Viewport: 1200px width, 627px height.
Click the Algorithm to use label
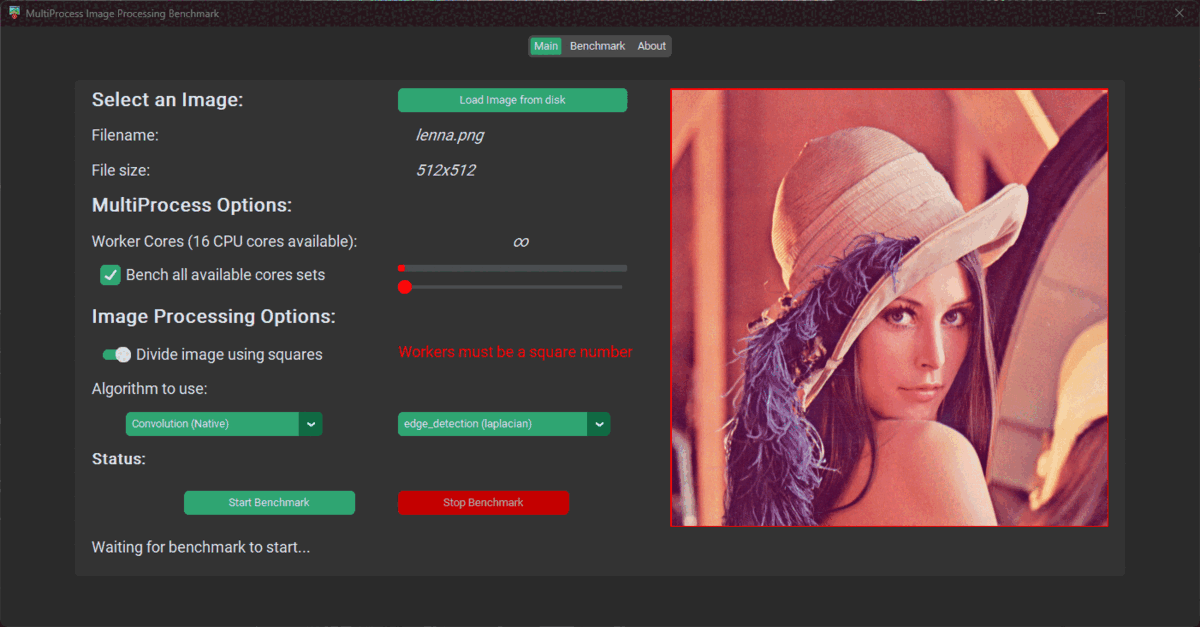point(150,388)
